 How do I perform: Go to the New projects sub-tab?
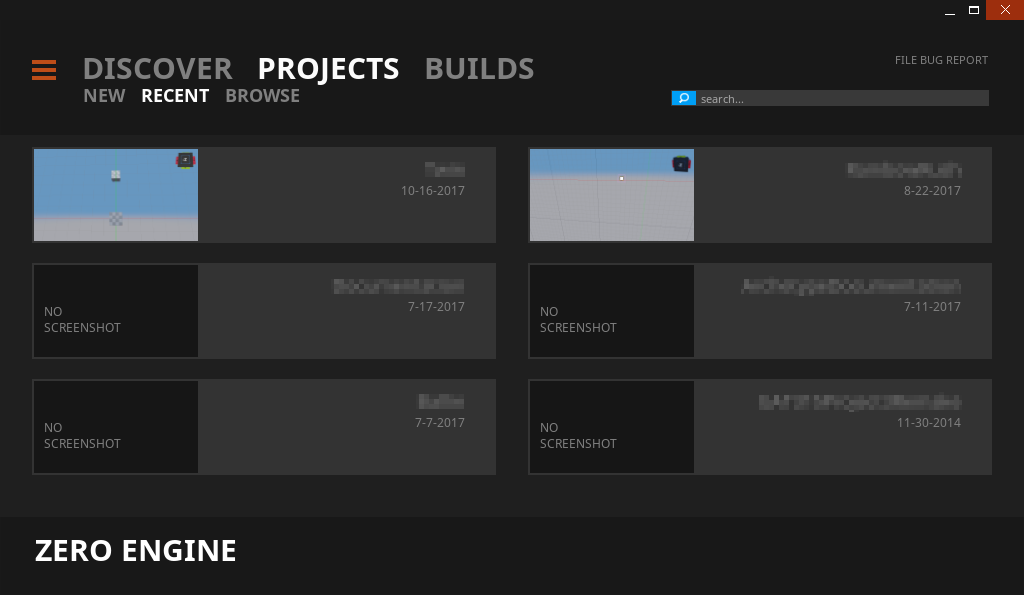(x=104, y=96)
